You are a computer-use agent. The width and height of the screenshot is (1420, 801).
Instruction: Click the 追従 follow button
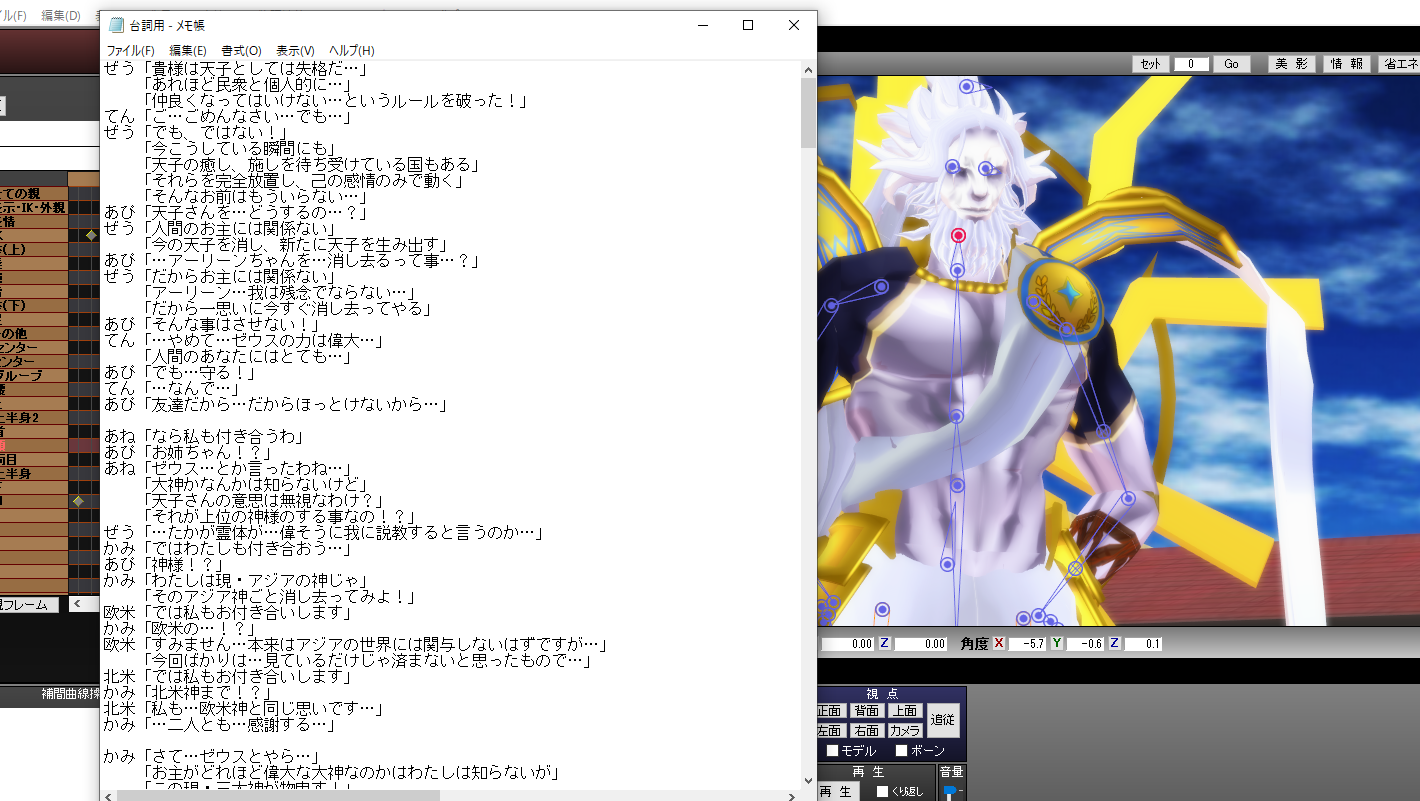tap(943, 720)
